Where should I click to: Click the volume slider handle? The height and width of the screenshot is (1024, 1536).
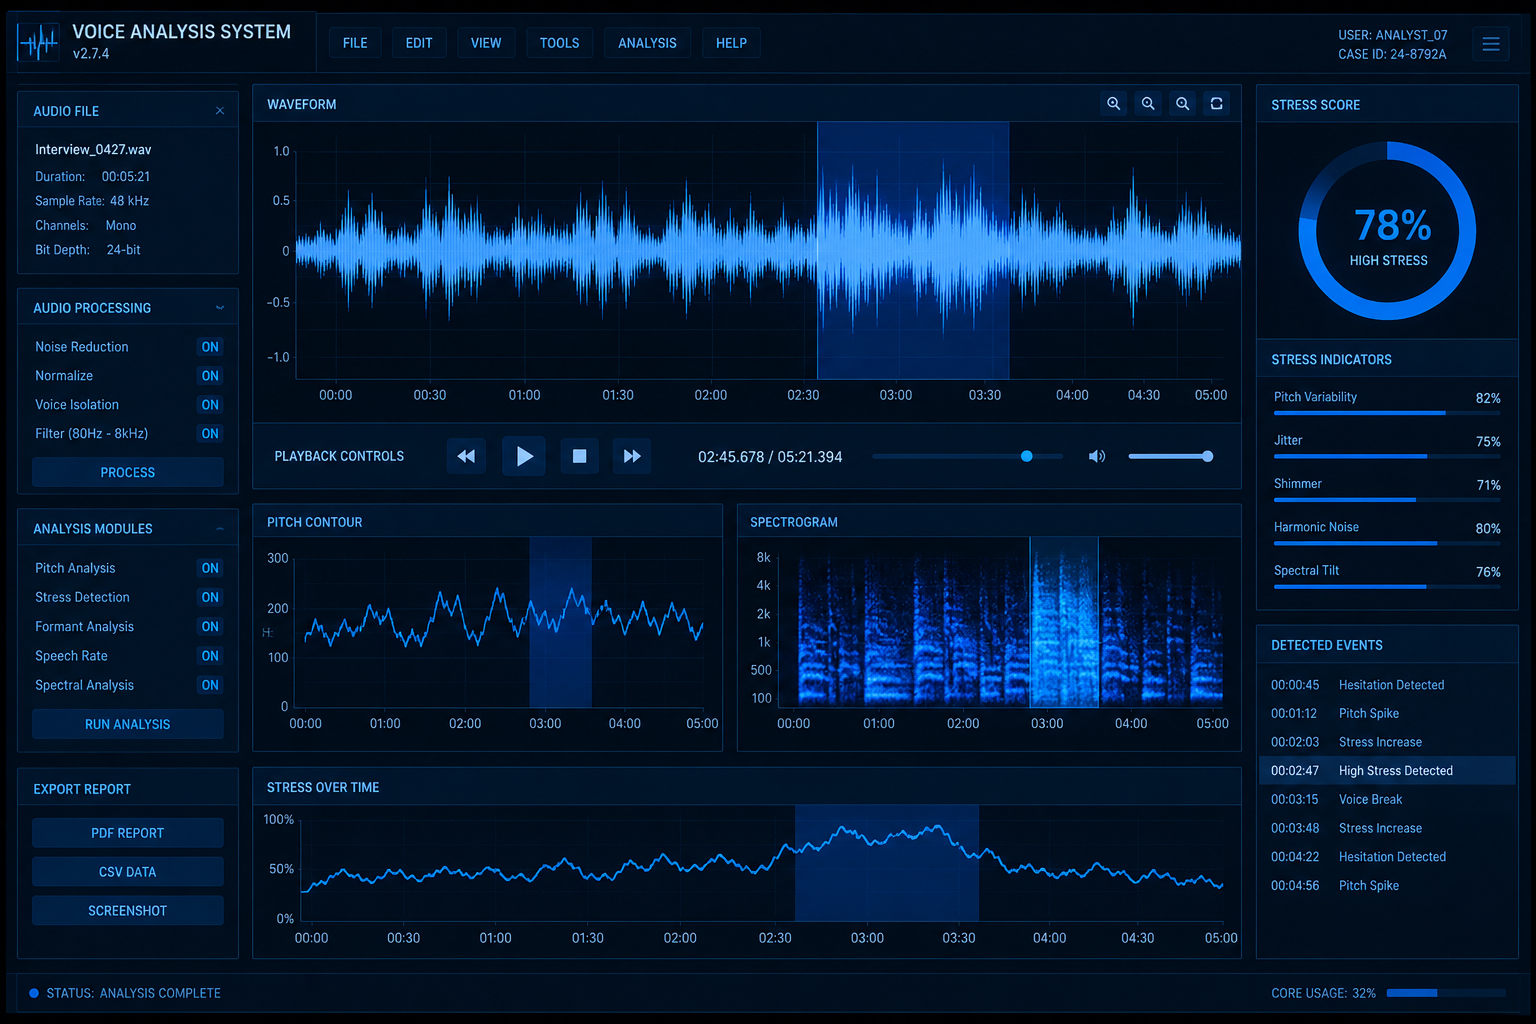pos(1208,456)
